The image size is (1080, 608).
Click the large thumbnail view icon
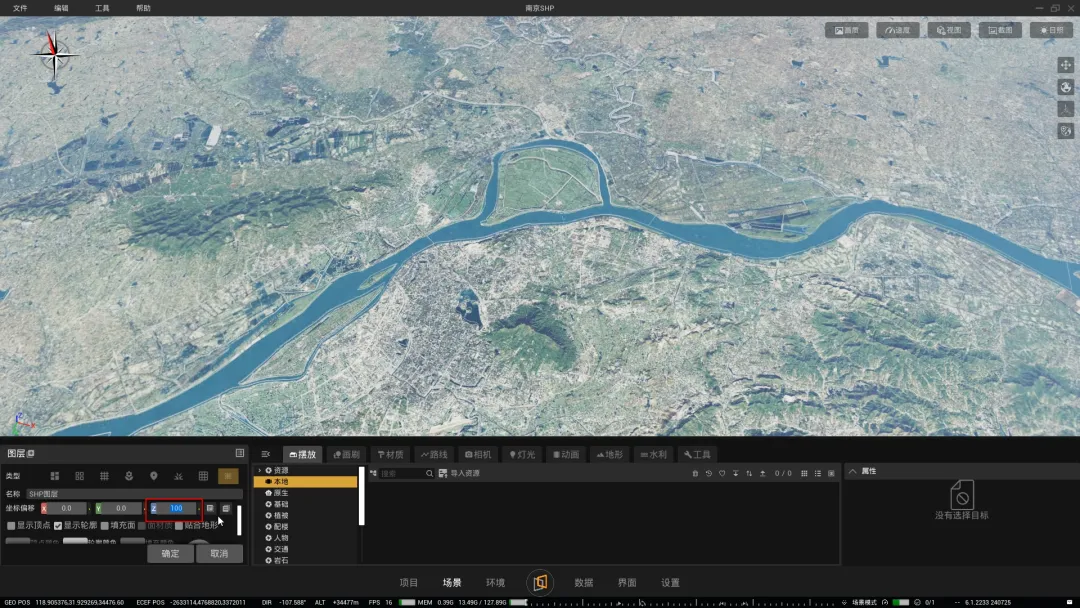[831, 473]
